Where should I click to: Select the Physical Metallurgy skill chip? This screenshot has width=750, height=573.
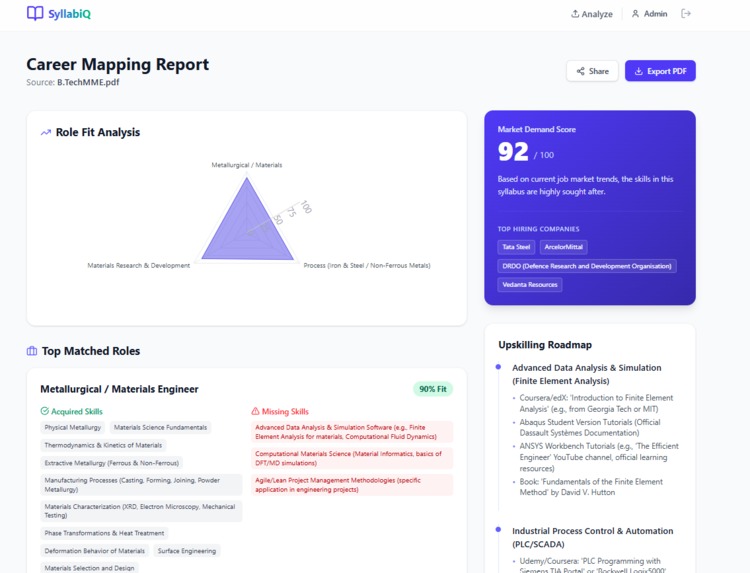tap(73, 428)
